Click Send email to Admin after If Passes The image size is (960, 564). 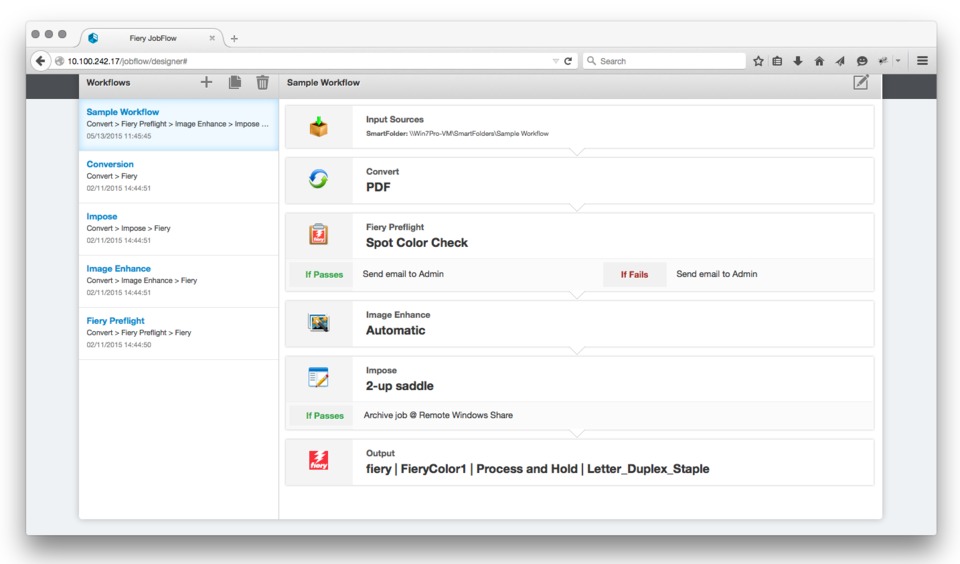[x=403, y=274]
